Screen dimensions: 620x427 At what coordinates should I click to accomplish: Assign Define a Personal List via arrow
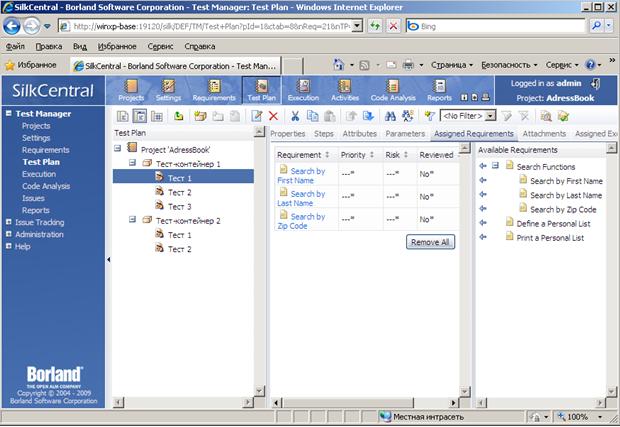click(x=483, y=223)
